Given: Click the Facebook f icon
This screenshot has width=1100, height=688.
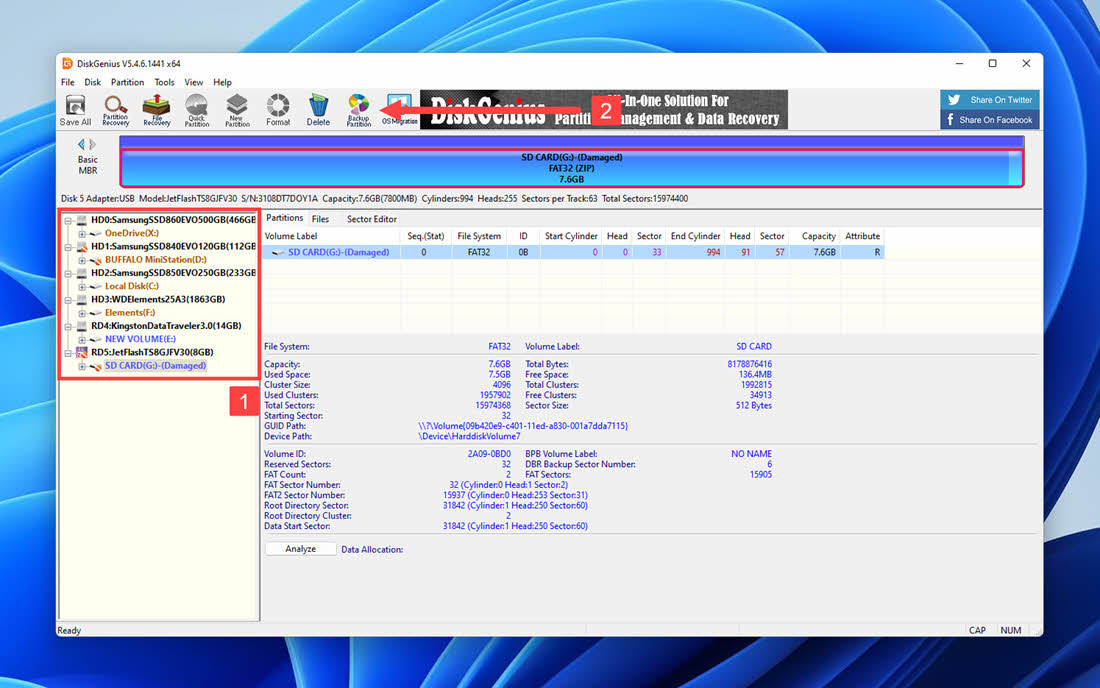Looking at the screenshot, I should 951,120.
